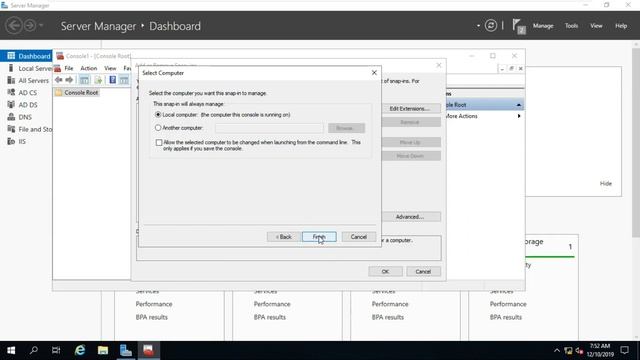Image resolution: width=640 pixels, height=360 pixels.
Task: Select the Local computer radio button
Action: (158, 115)
